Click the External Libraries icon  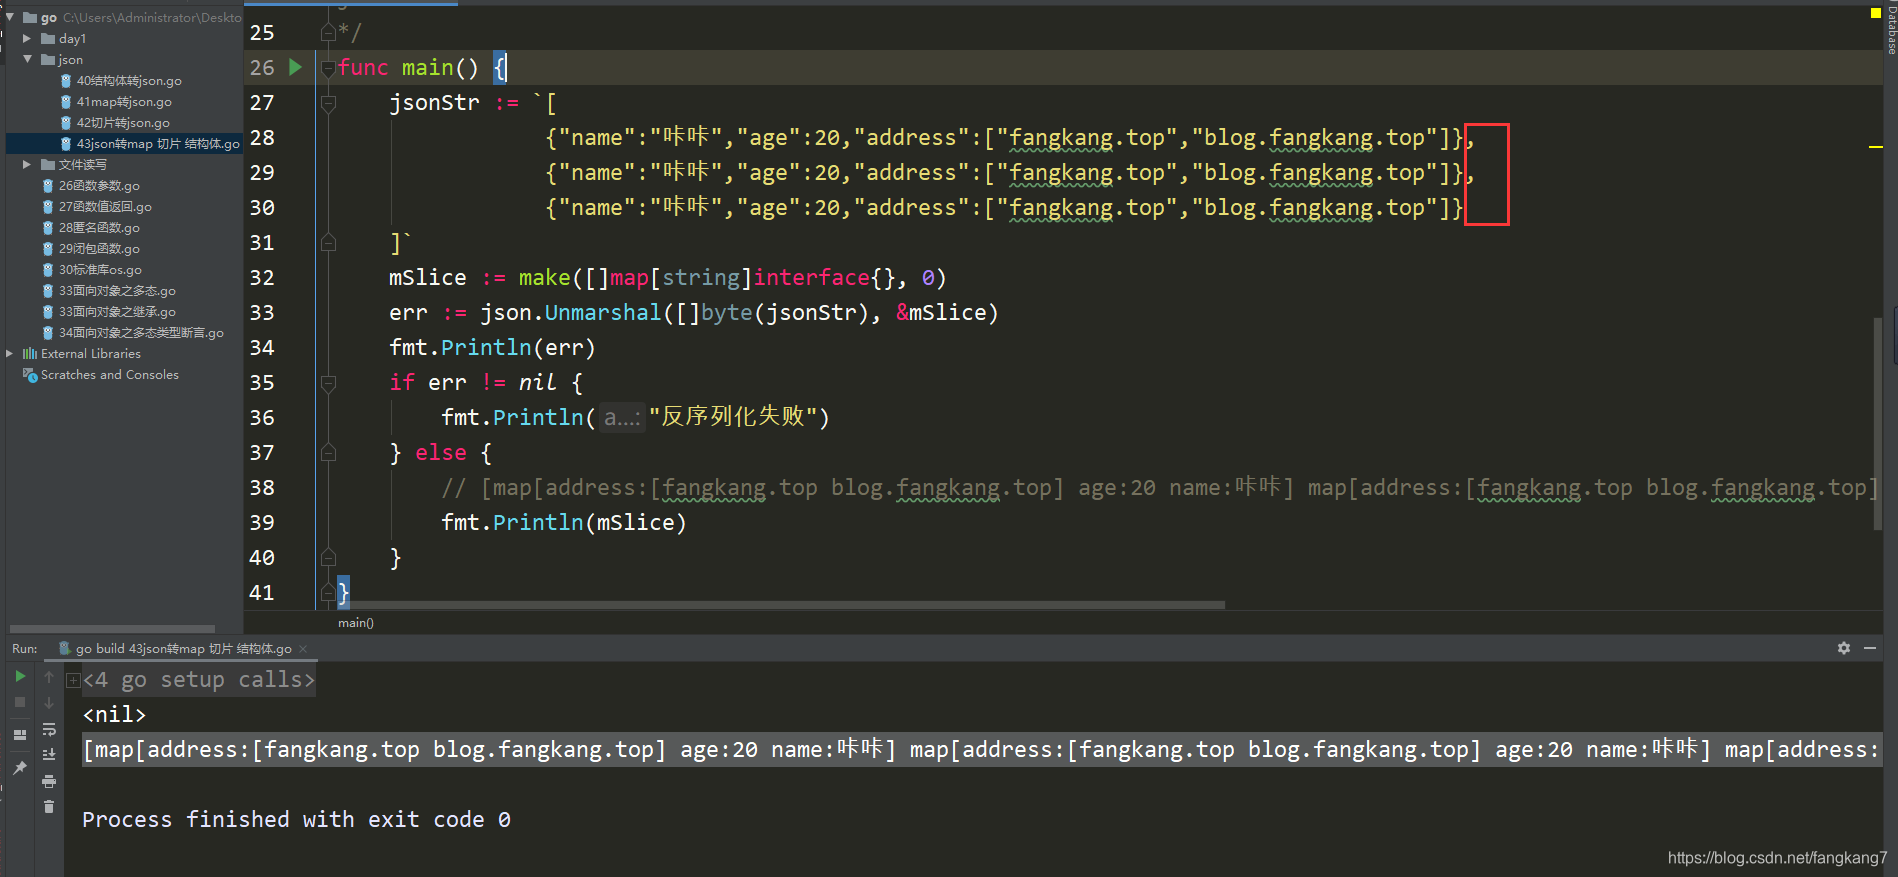30,353
